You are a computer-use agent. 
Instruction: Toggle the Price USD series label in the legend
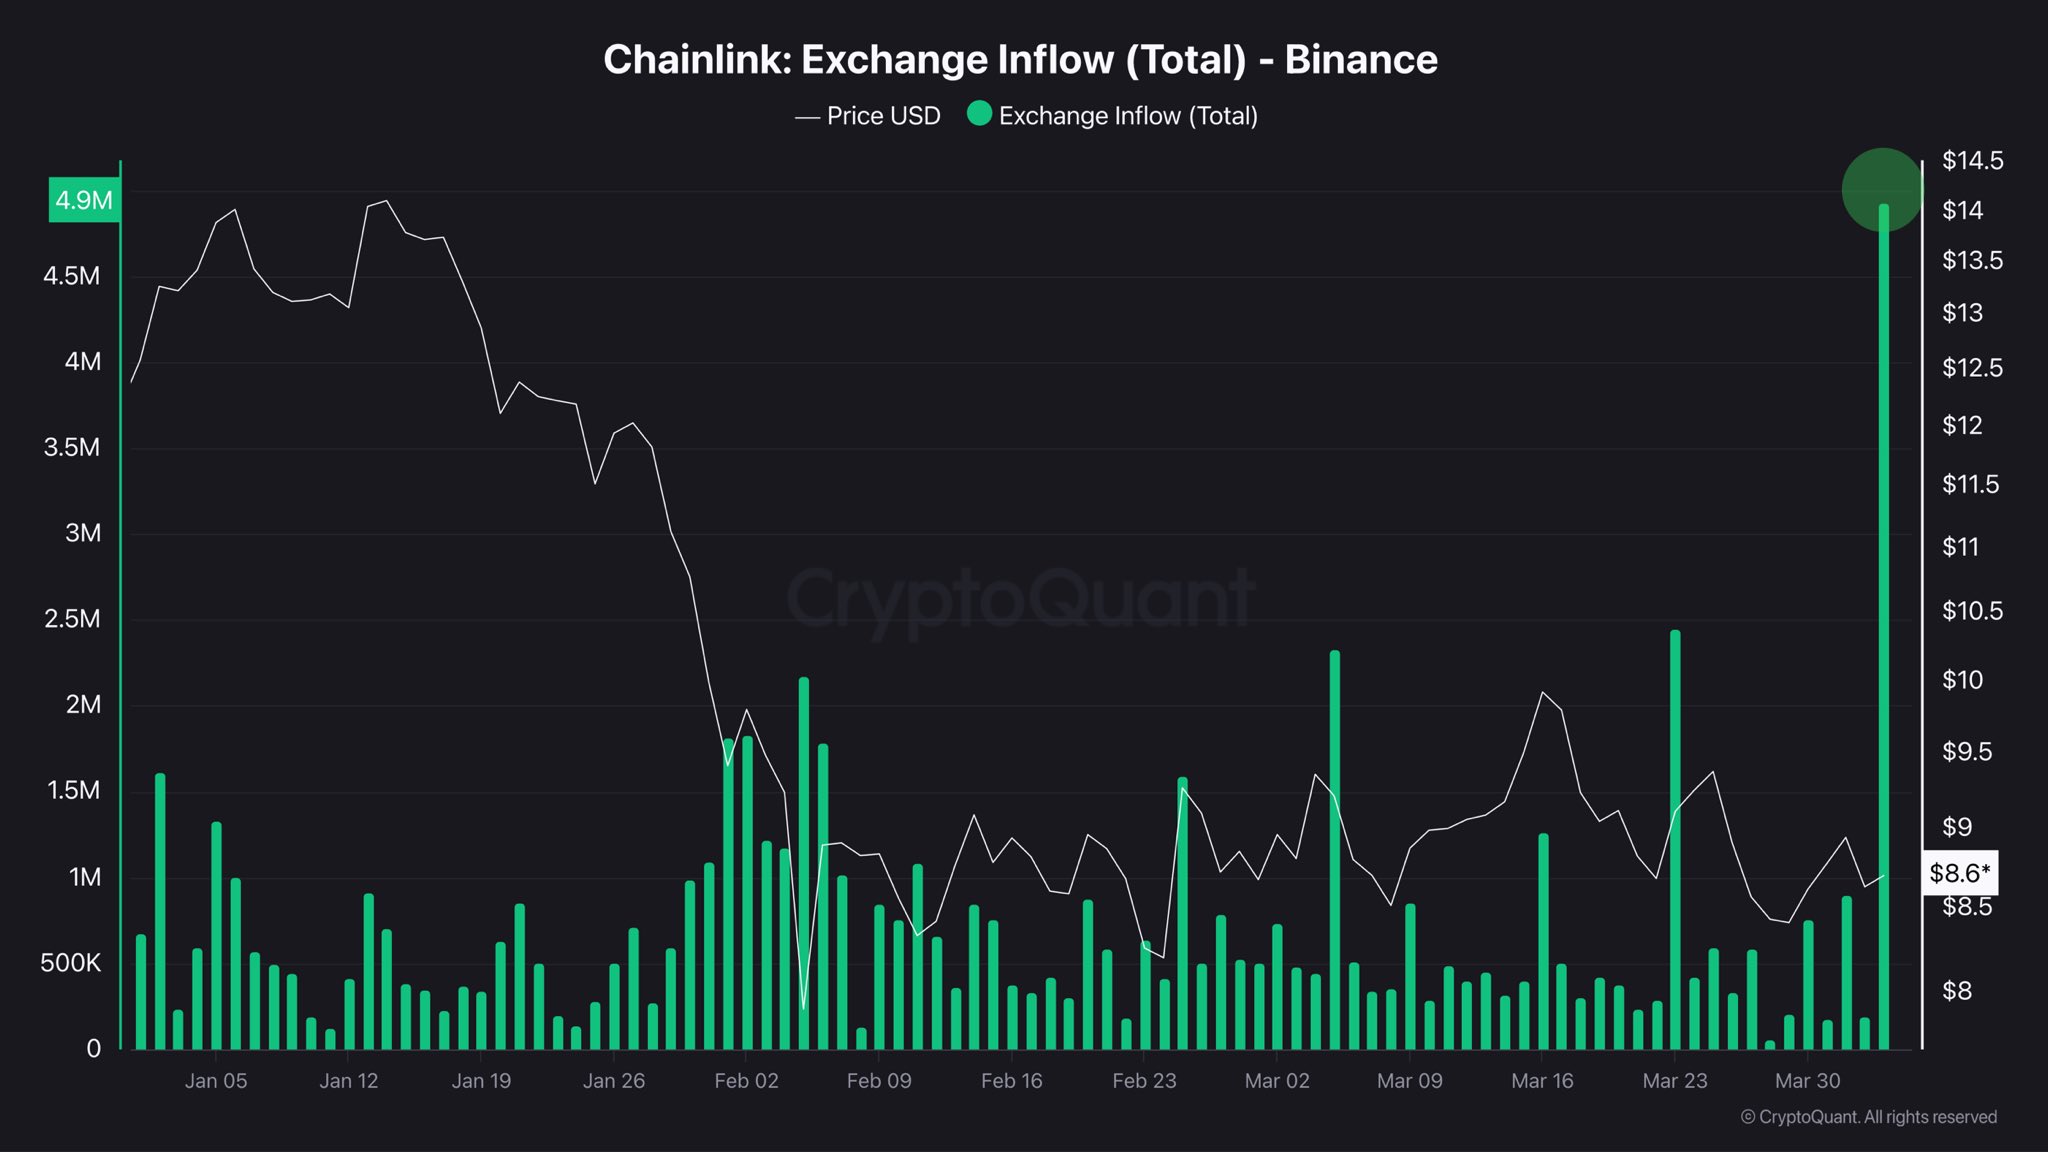(x=883, y=116)
